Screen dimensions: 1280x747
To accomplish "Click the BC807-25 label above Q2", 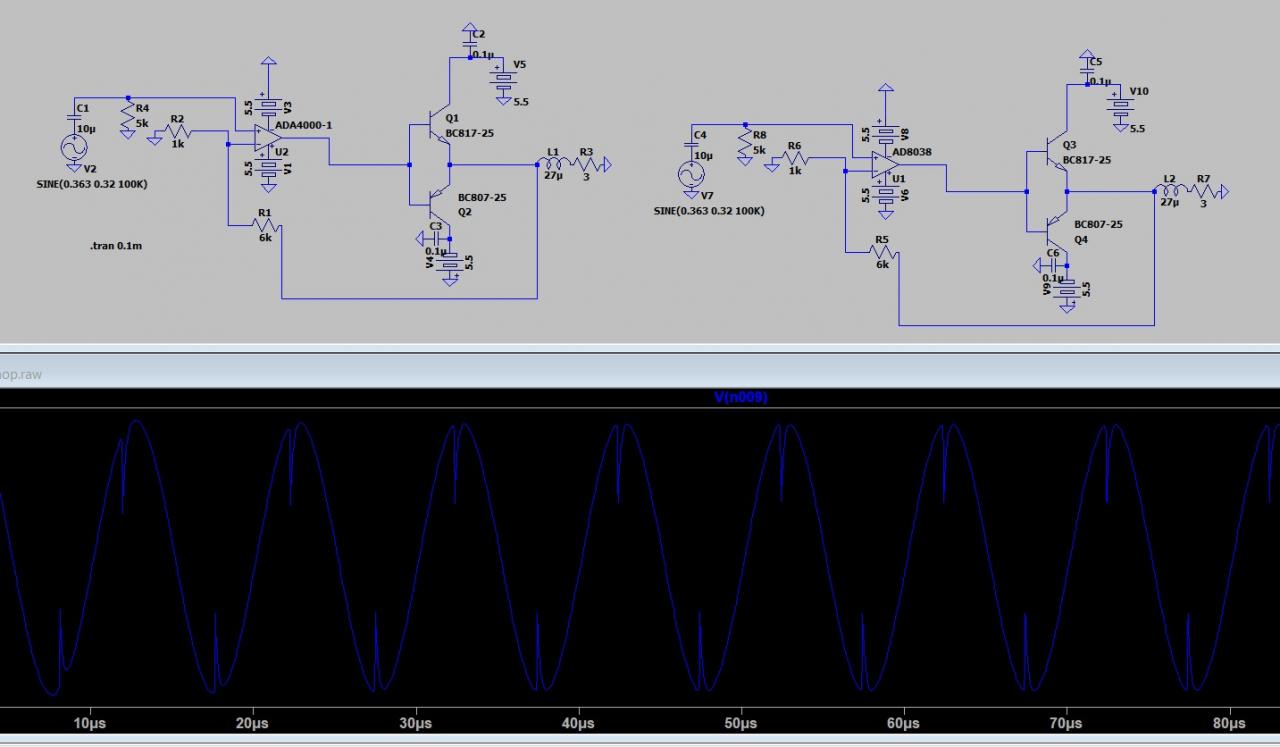I will coord(482,198).
